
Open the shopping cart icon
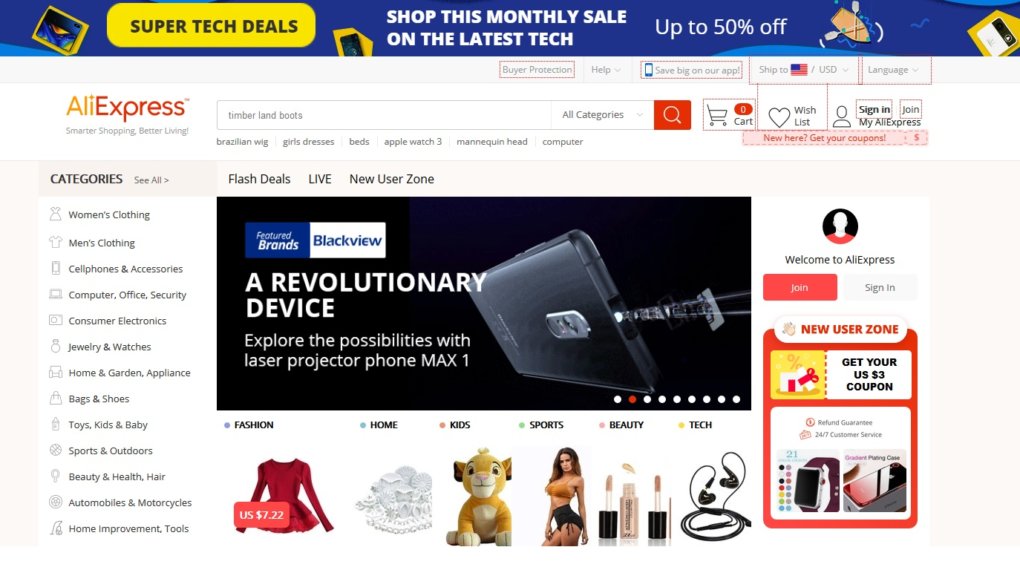pyautogui.click(x=717, y=116)
